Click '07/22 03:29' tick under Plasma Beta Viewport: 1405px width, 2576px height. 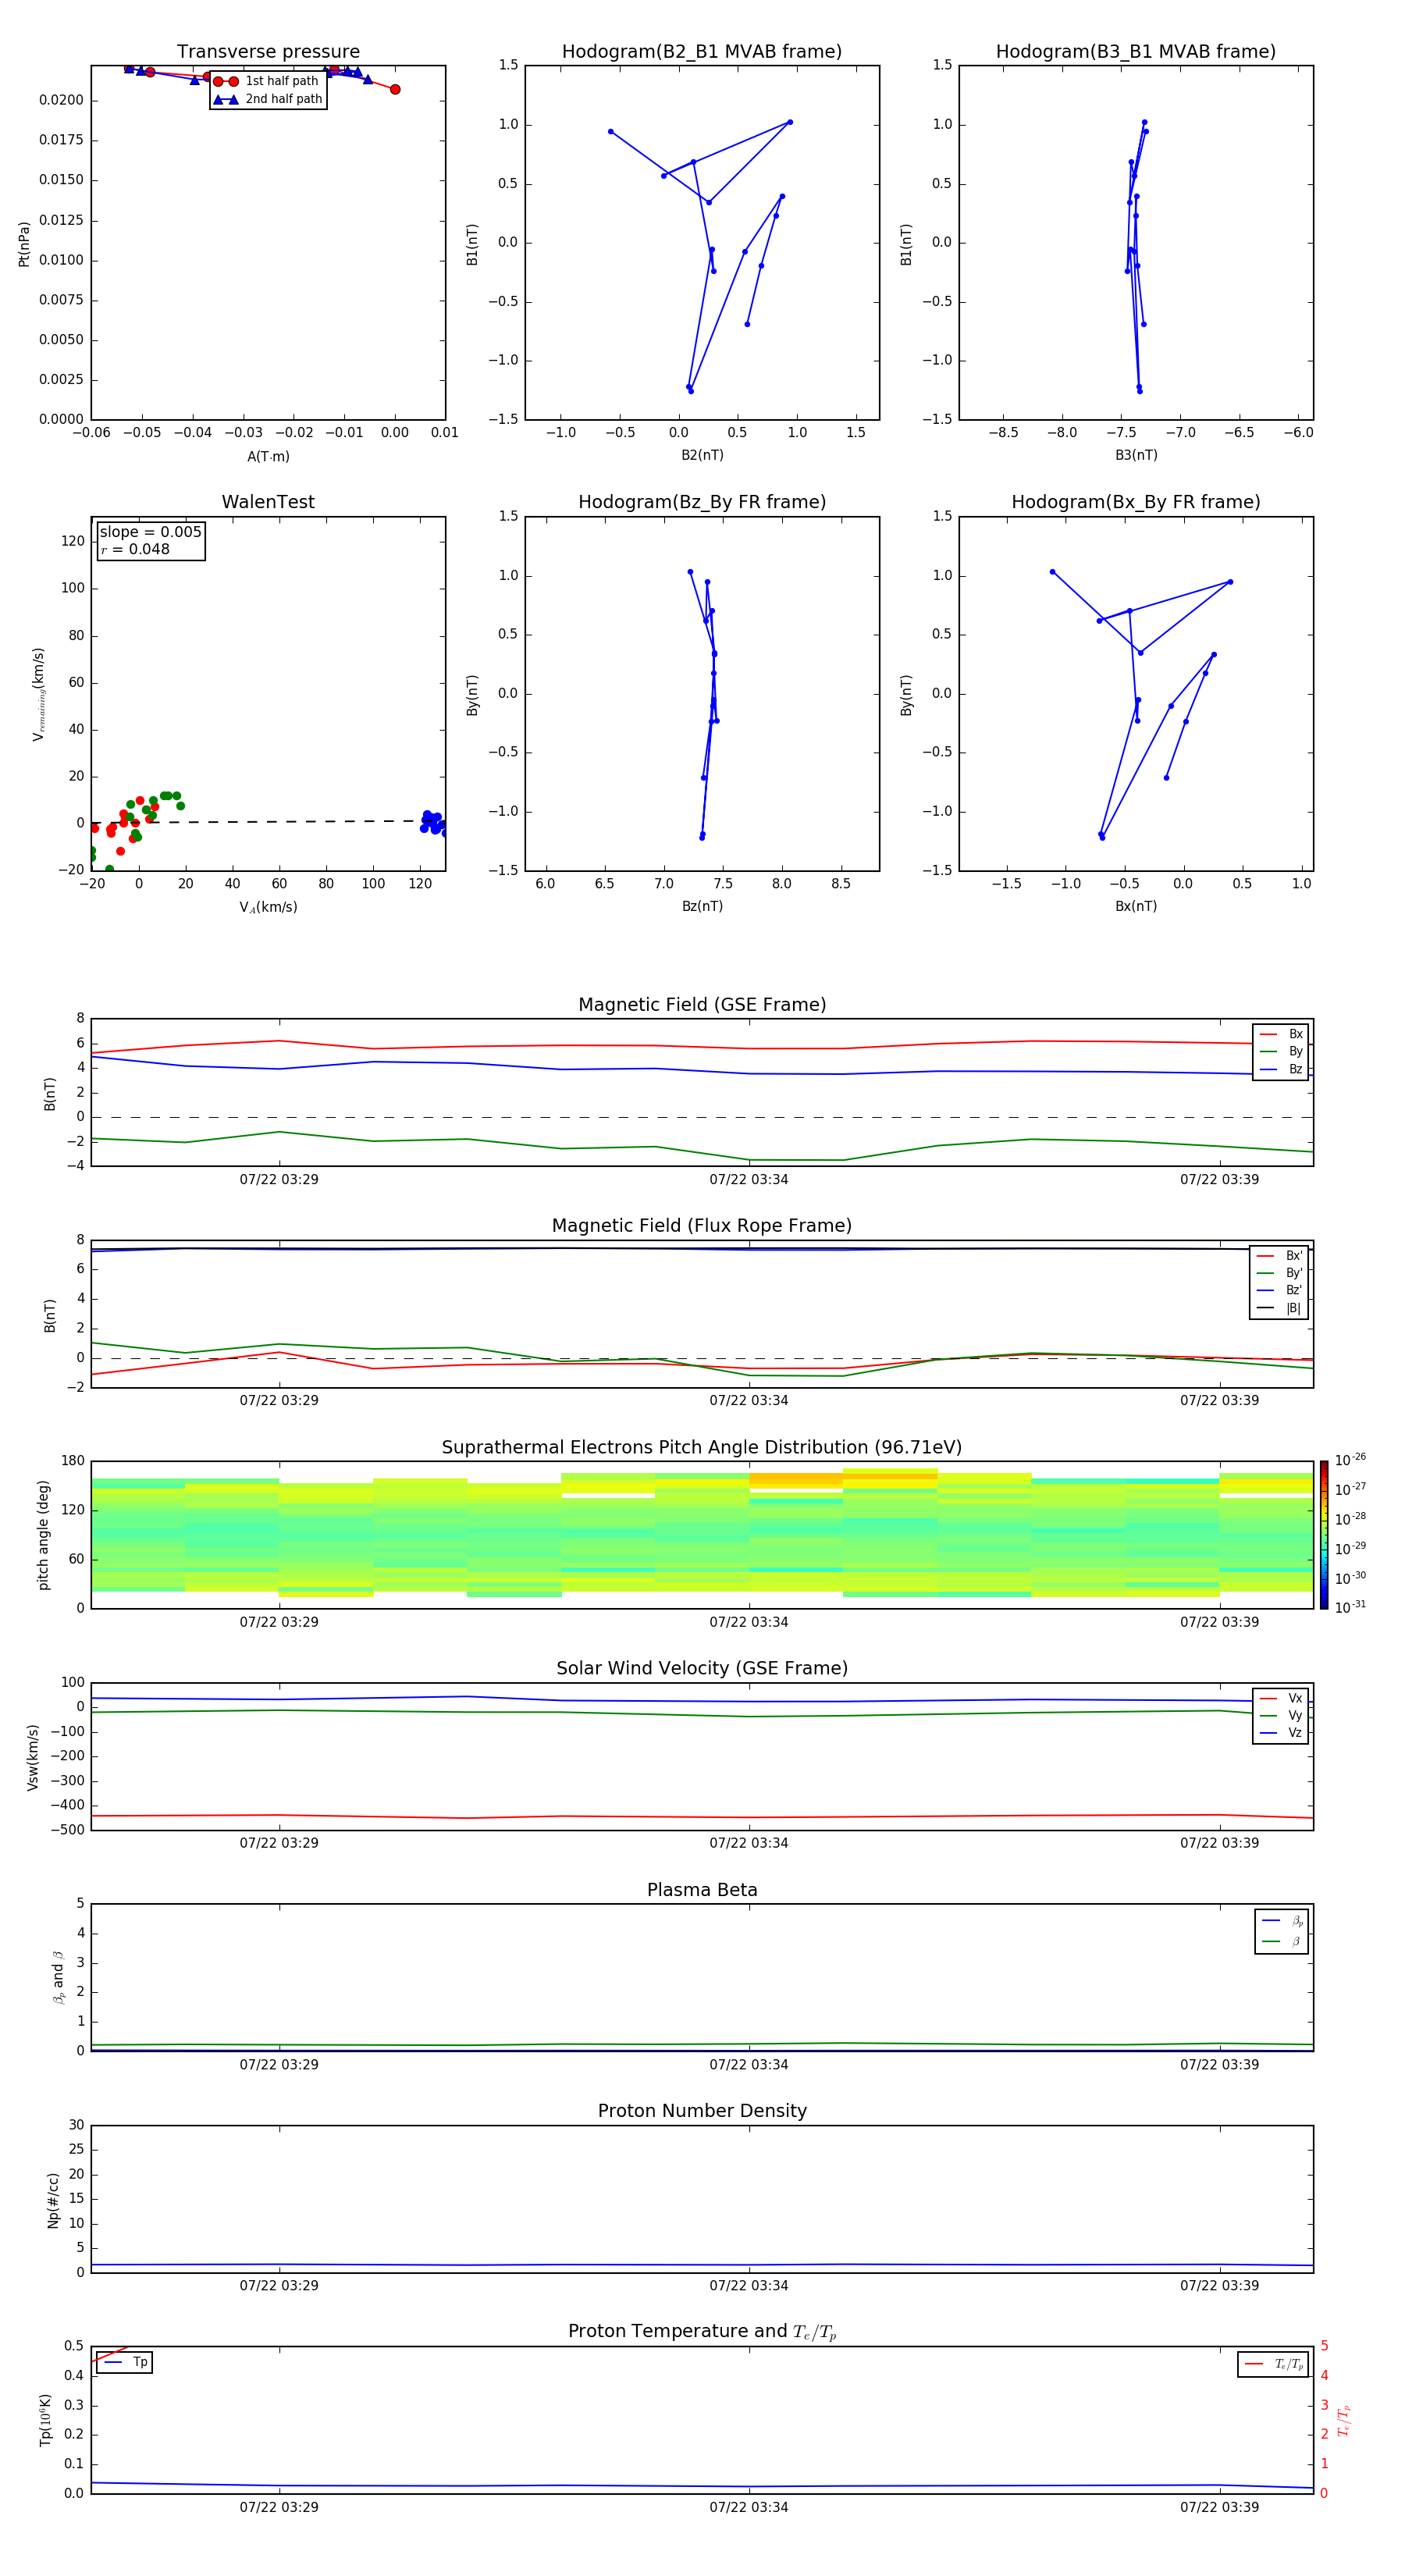tap(279, 2064)
